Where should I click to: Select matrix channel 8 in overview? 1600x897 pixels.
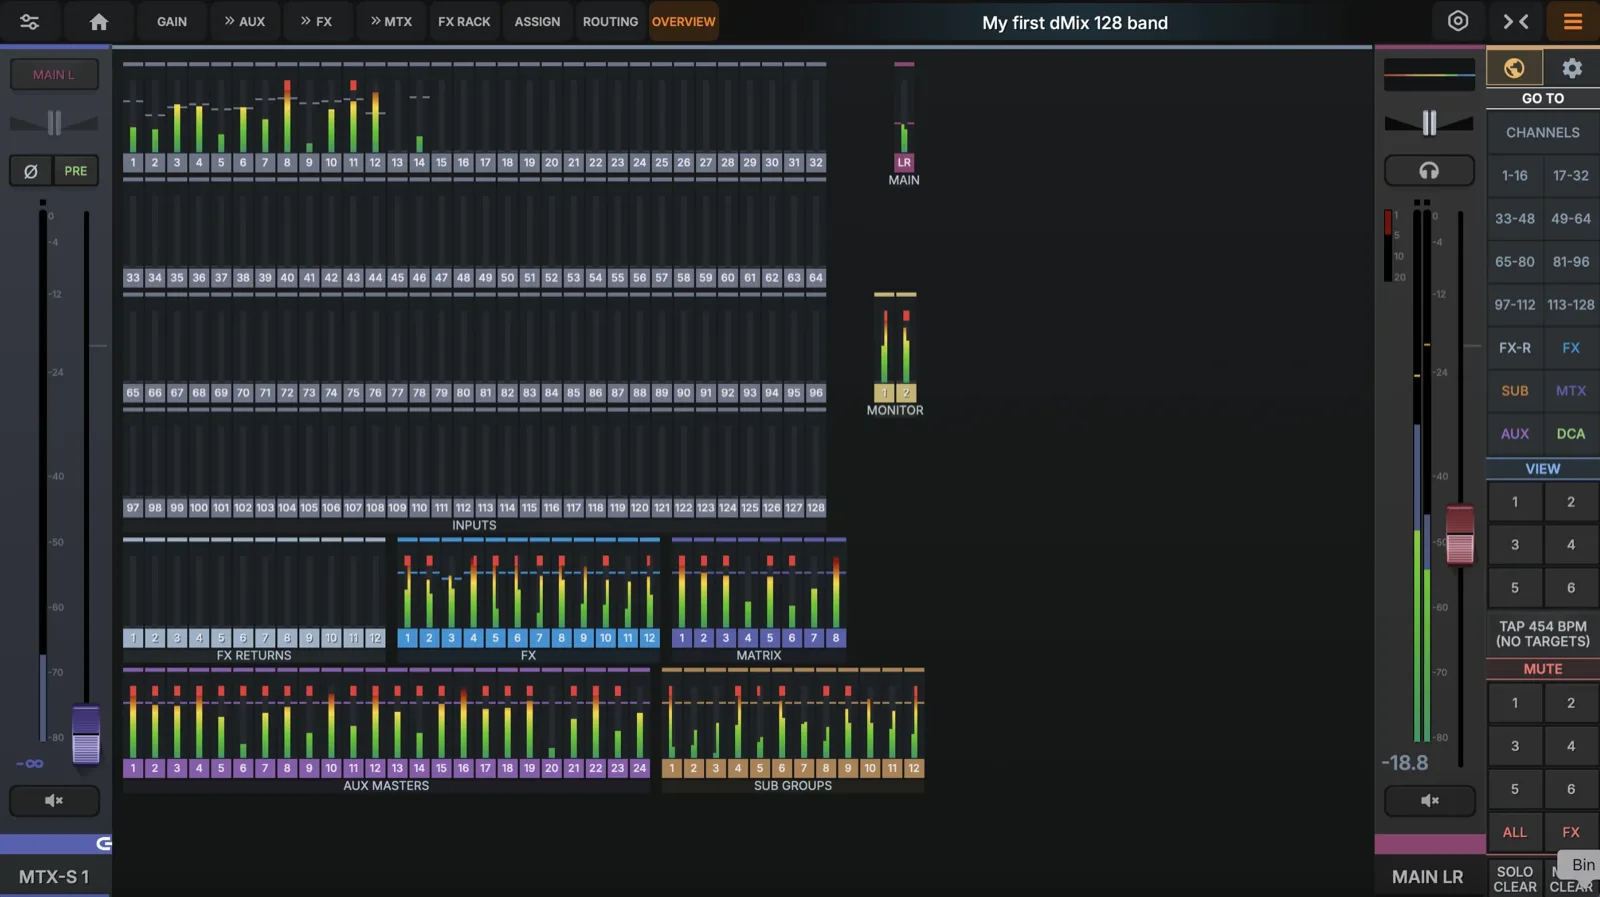[x=836, y=638]
